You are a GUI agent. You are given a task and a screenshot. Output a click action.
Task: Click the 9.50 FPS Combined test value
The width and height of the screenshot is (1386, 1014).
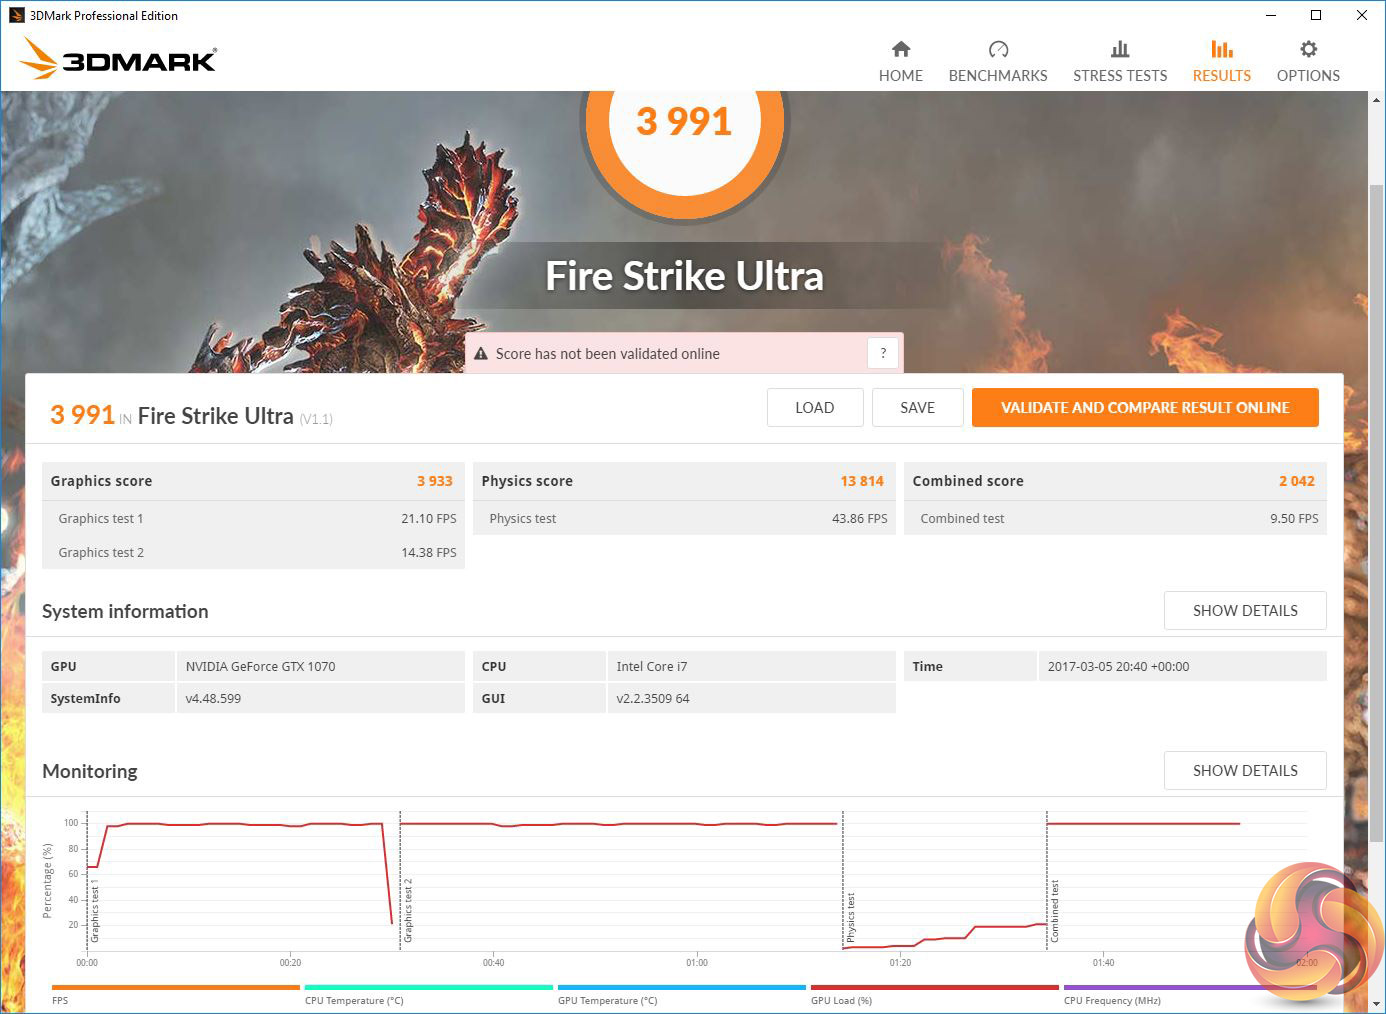coord(1294,518)
